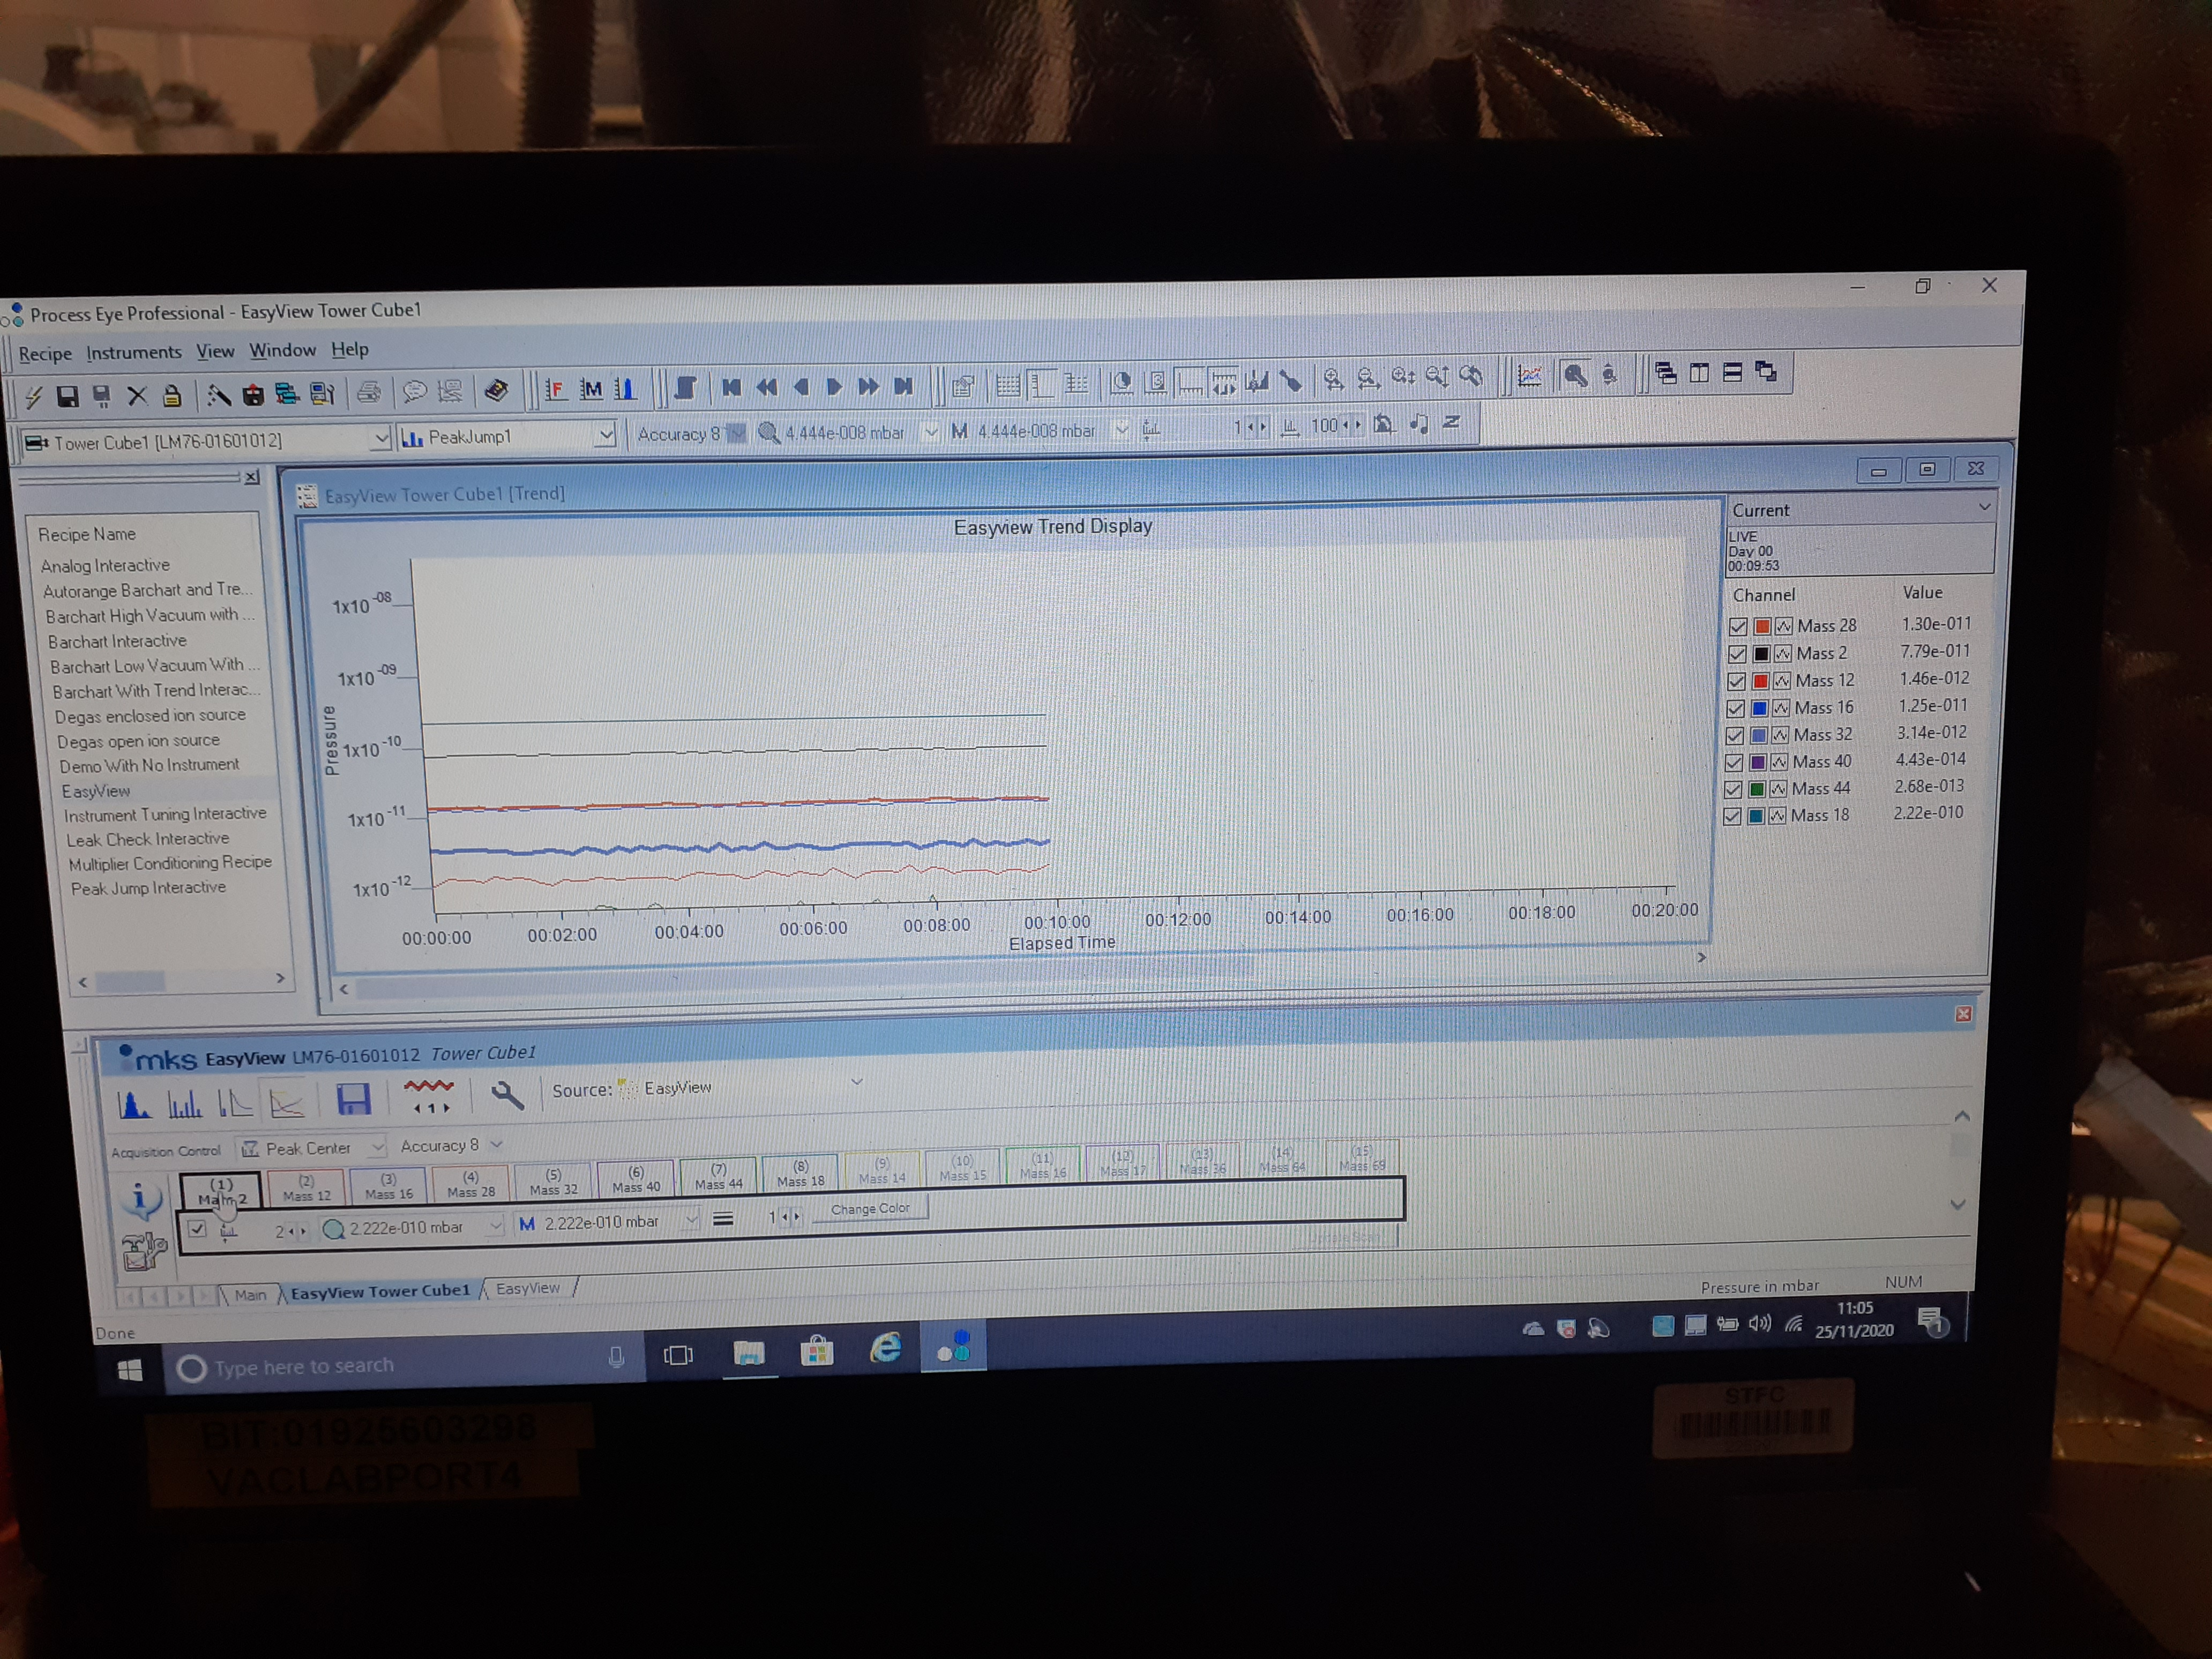Viewport: 2212px width, 1659px height.
Task: Click the printer icon in toolbar
Action: coord(369,393)
